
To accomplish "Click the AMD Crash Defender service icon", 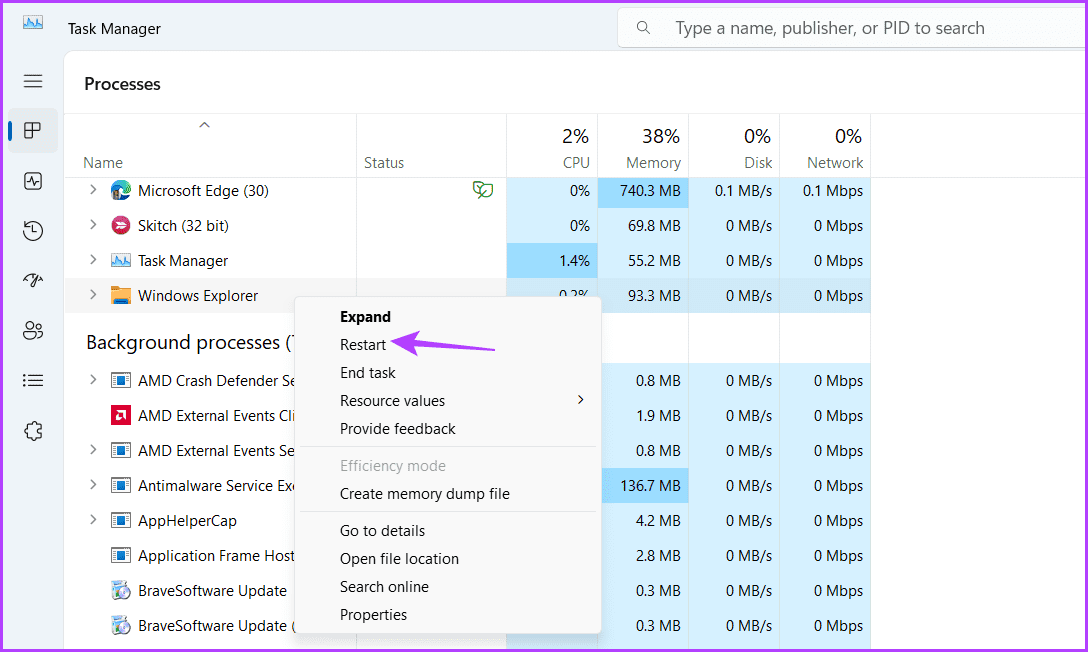I will pos(121,380).
